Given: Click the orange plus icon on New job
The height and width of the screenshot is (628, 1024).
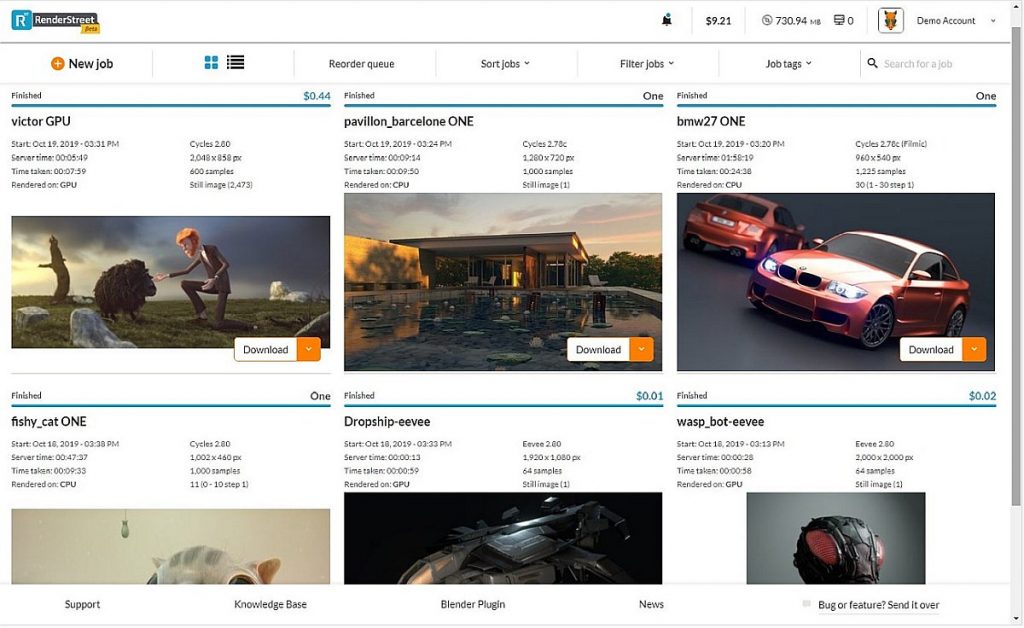Looking at the screenshot, I should [59, 63].
